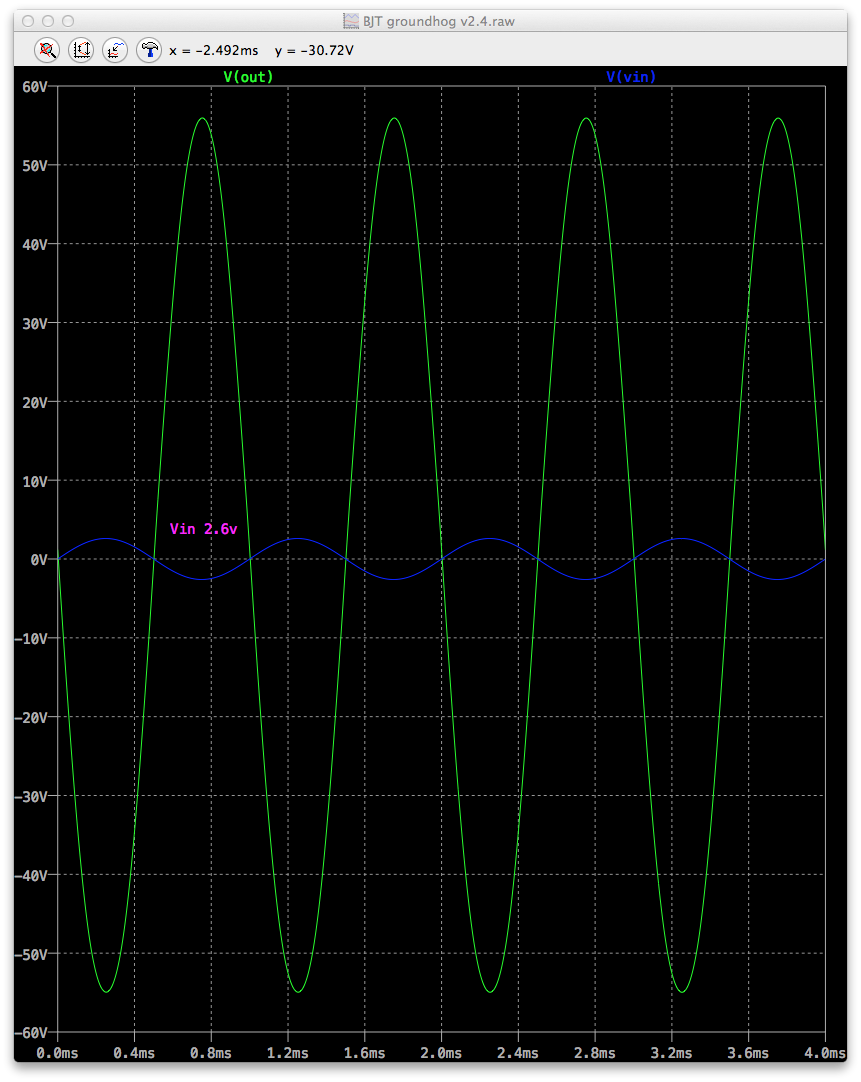The image size is (861, 1082).
Task: Click the window title "BJT groundhog v2.4.raw"
Action: tap(439, 21)
